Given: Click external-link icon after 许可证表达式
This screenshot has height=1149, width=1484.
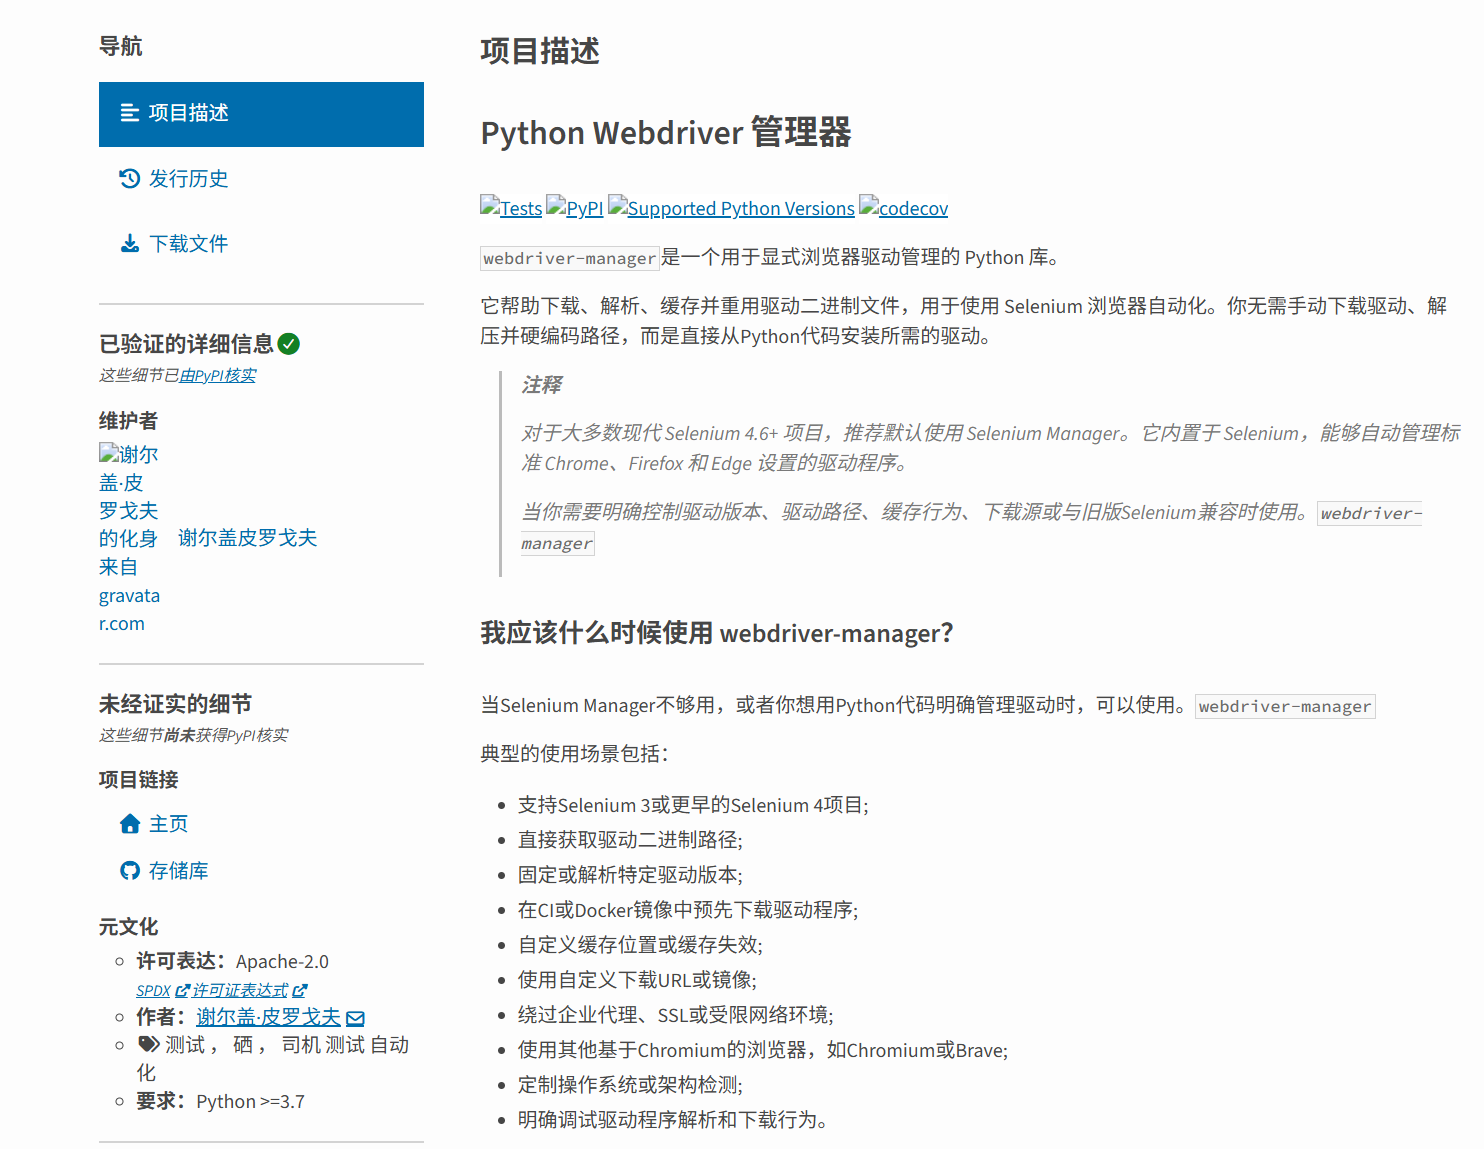Looking at the screenshot, I should pos(300,990).
